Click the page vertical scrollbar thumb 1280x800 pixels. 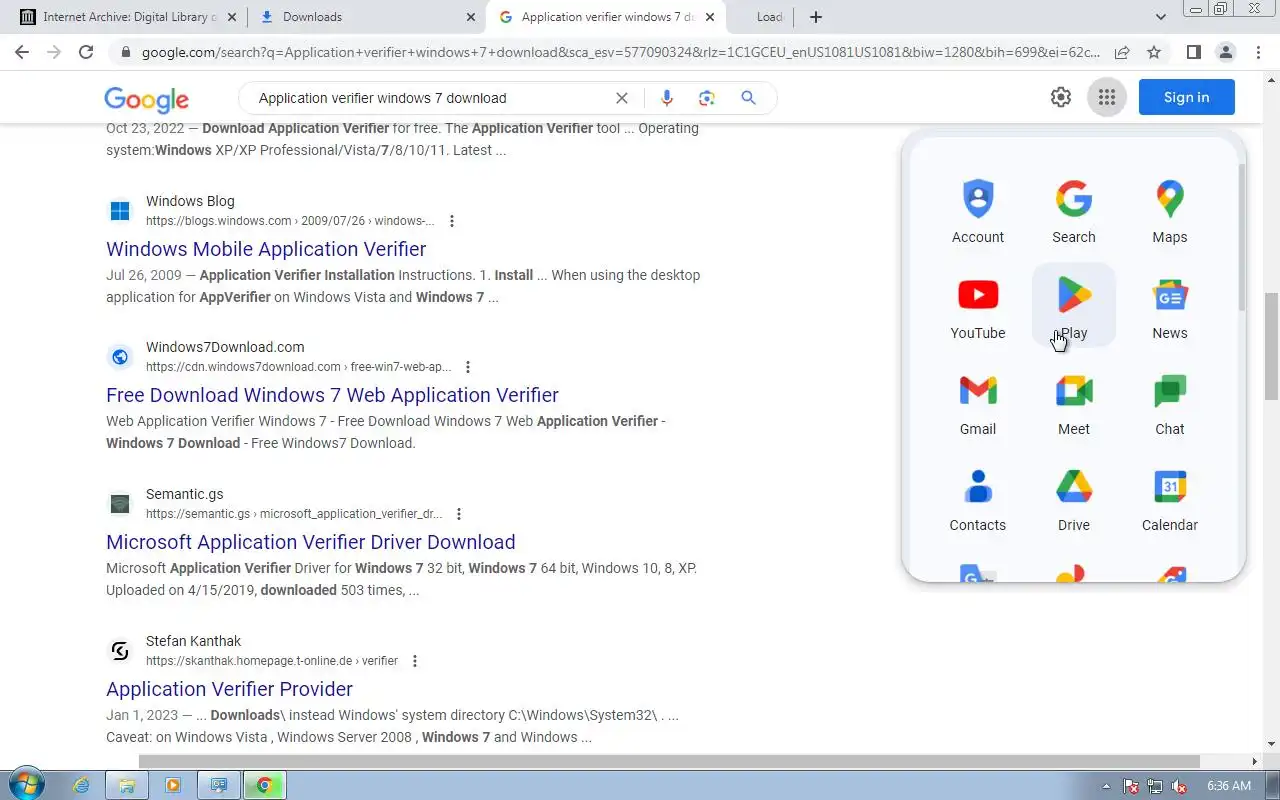click(1271, 345)
